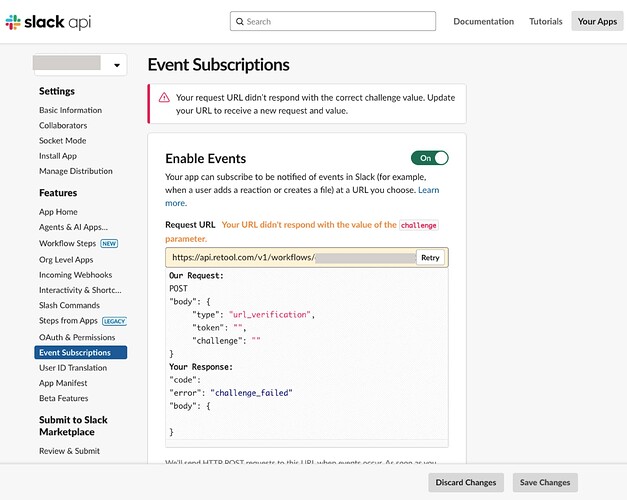Click the "challenge_failed" error value
Viewport: 627px width, 500px height.
click(251, 393)
